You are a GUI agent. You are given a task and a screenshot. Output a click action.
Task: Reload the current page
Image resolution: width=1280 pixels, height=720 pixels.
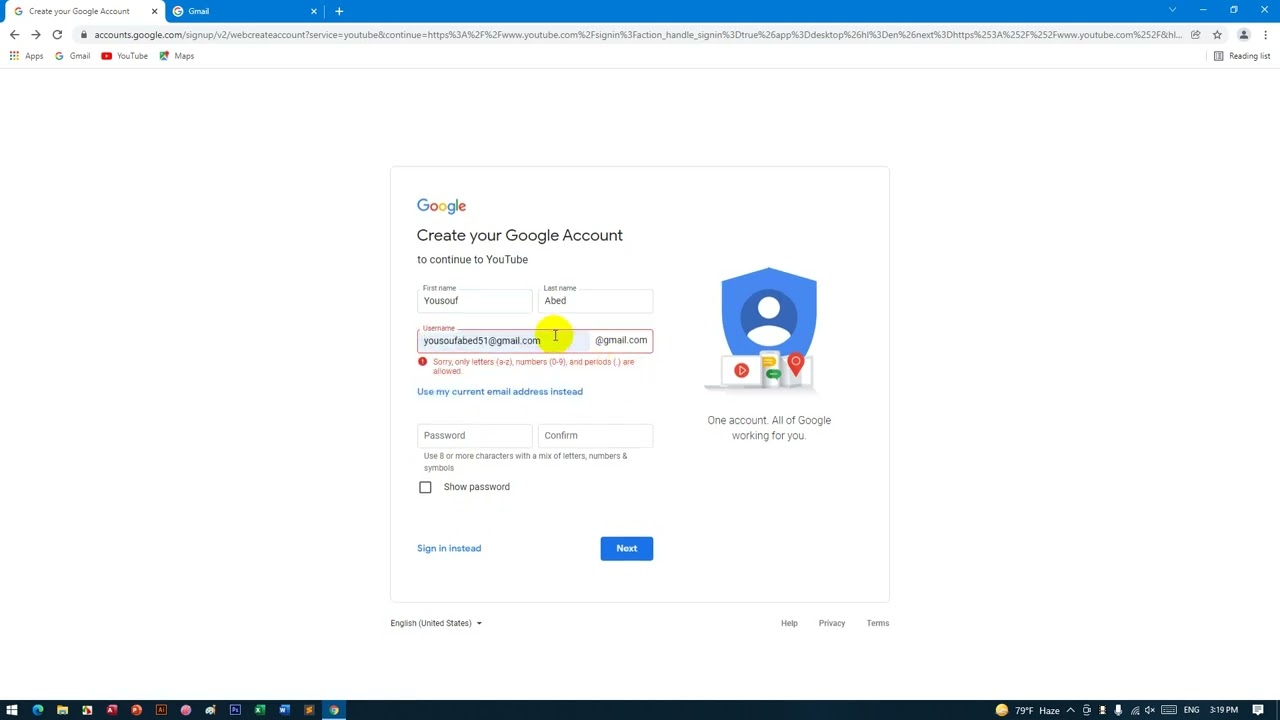coord(57,35)
